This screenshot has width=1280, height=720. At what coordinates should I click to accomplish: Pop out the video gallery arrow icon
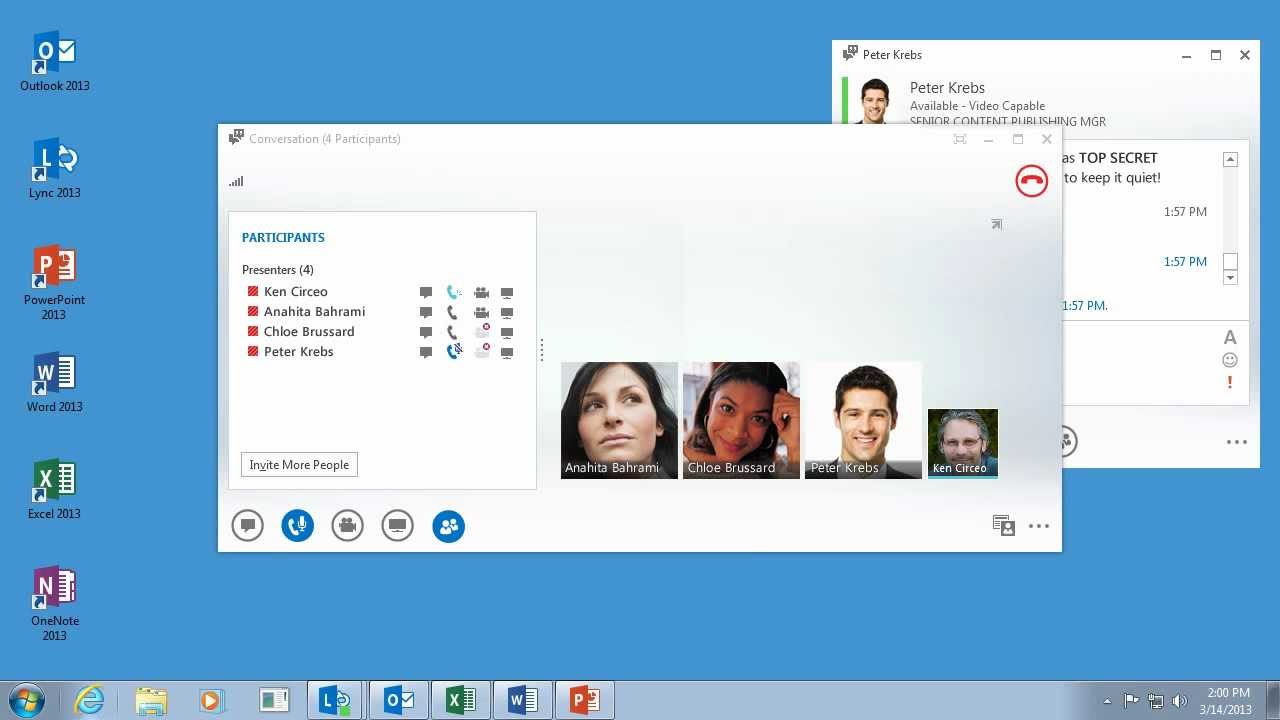pos(996,224)
